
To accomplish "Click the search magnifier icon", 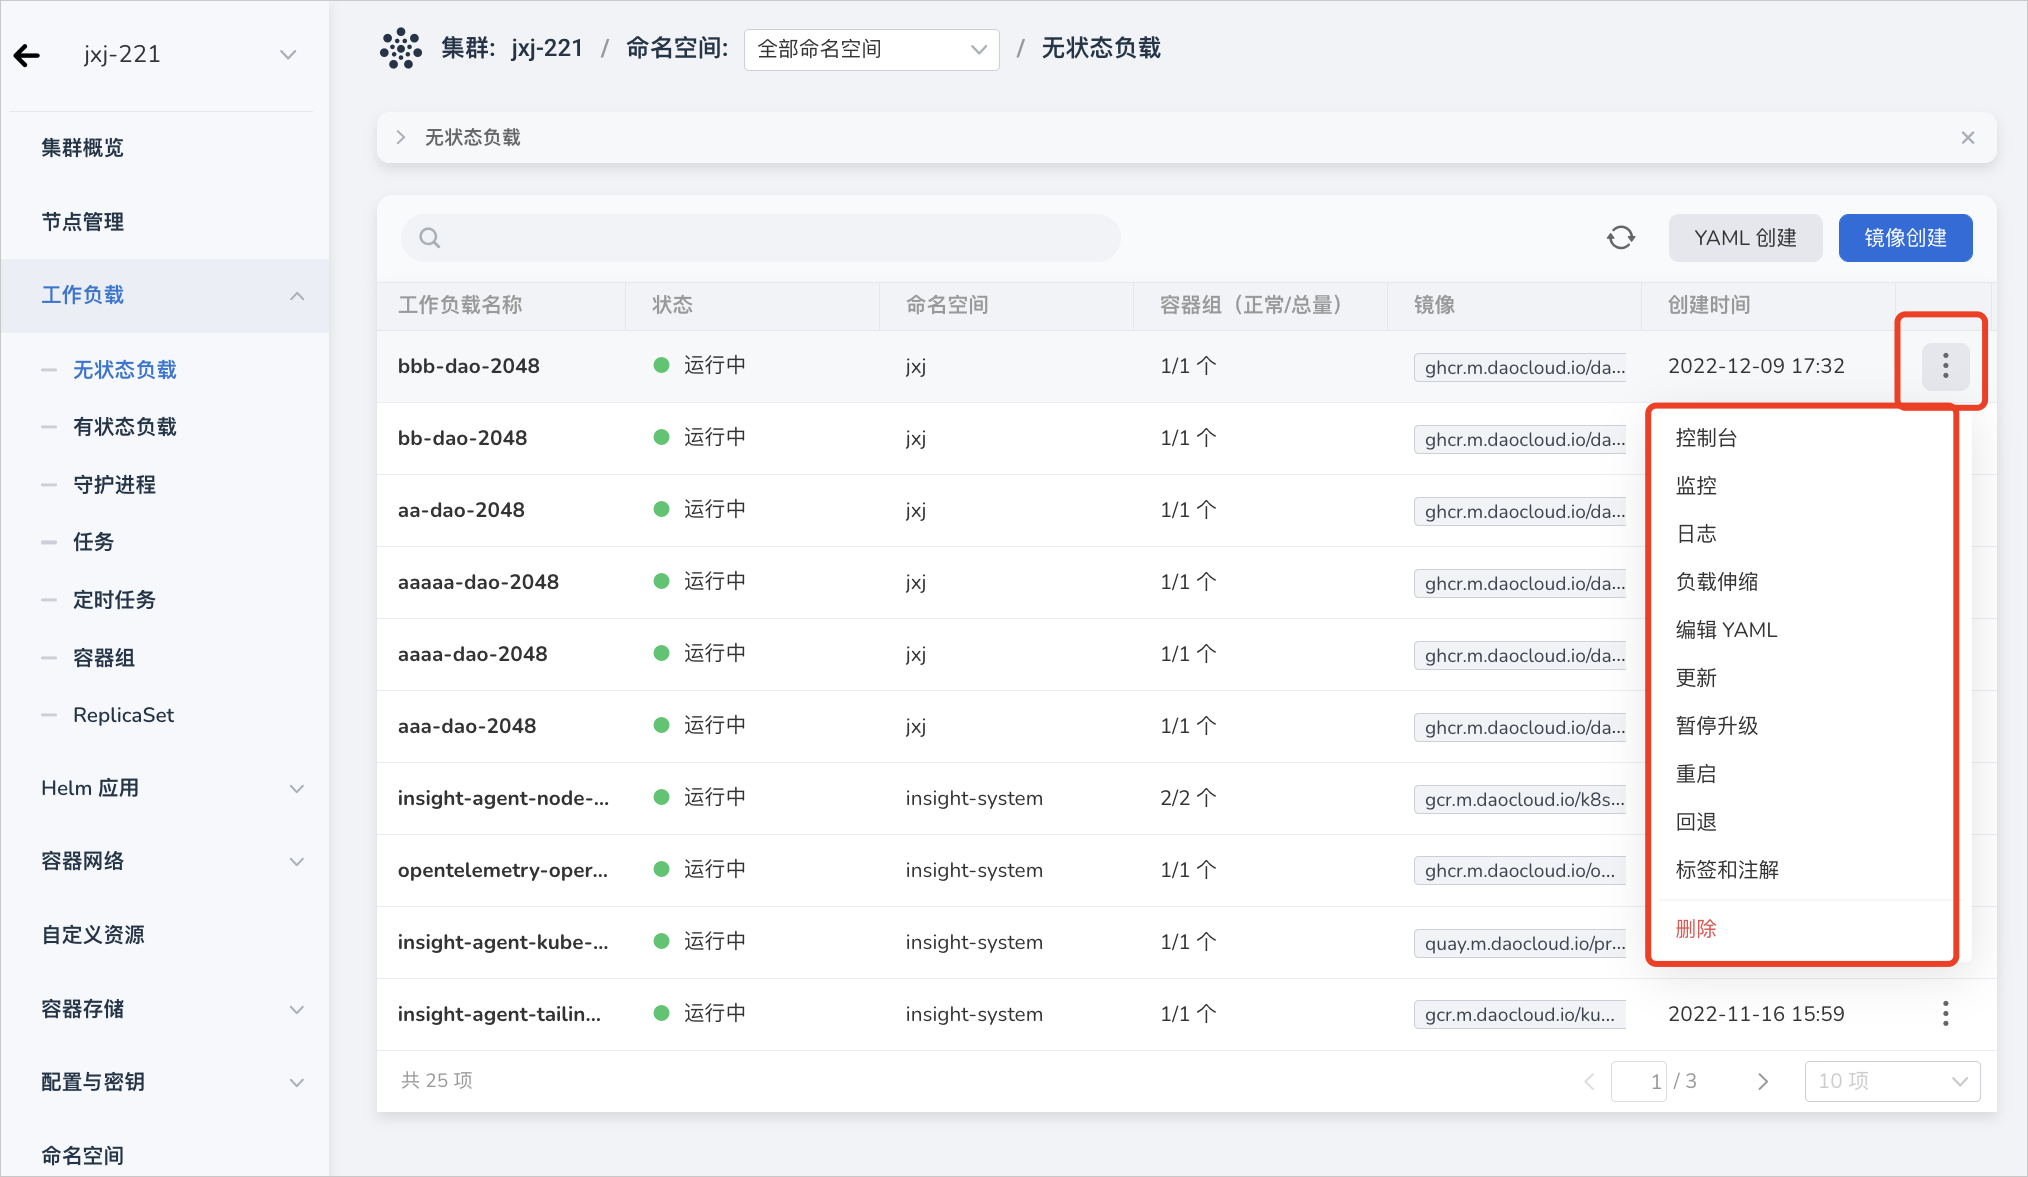I will 429,238.
